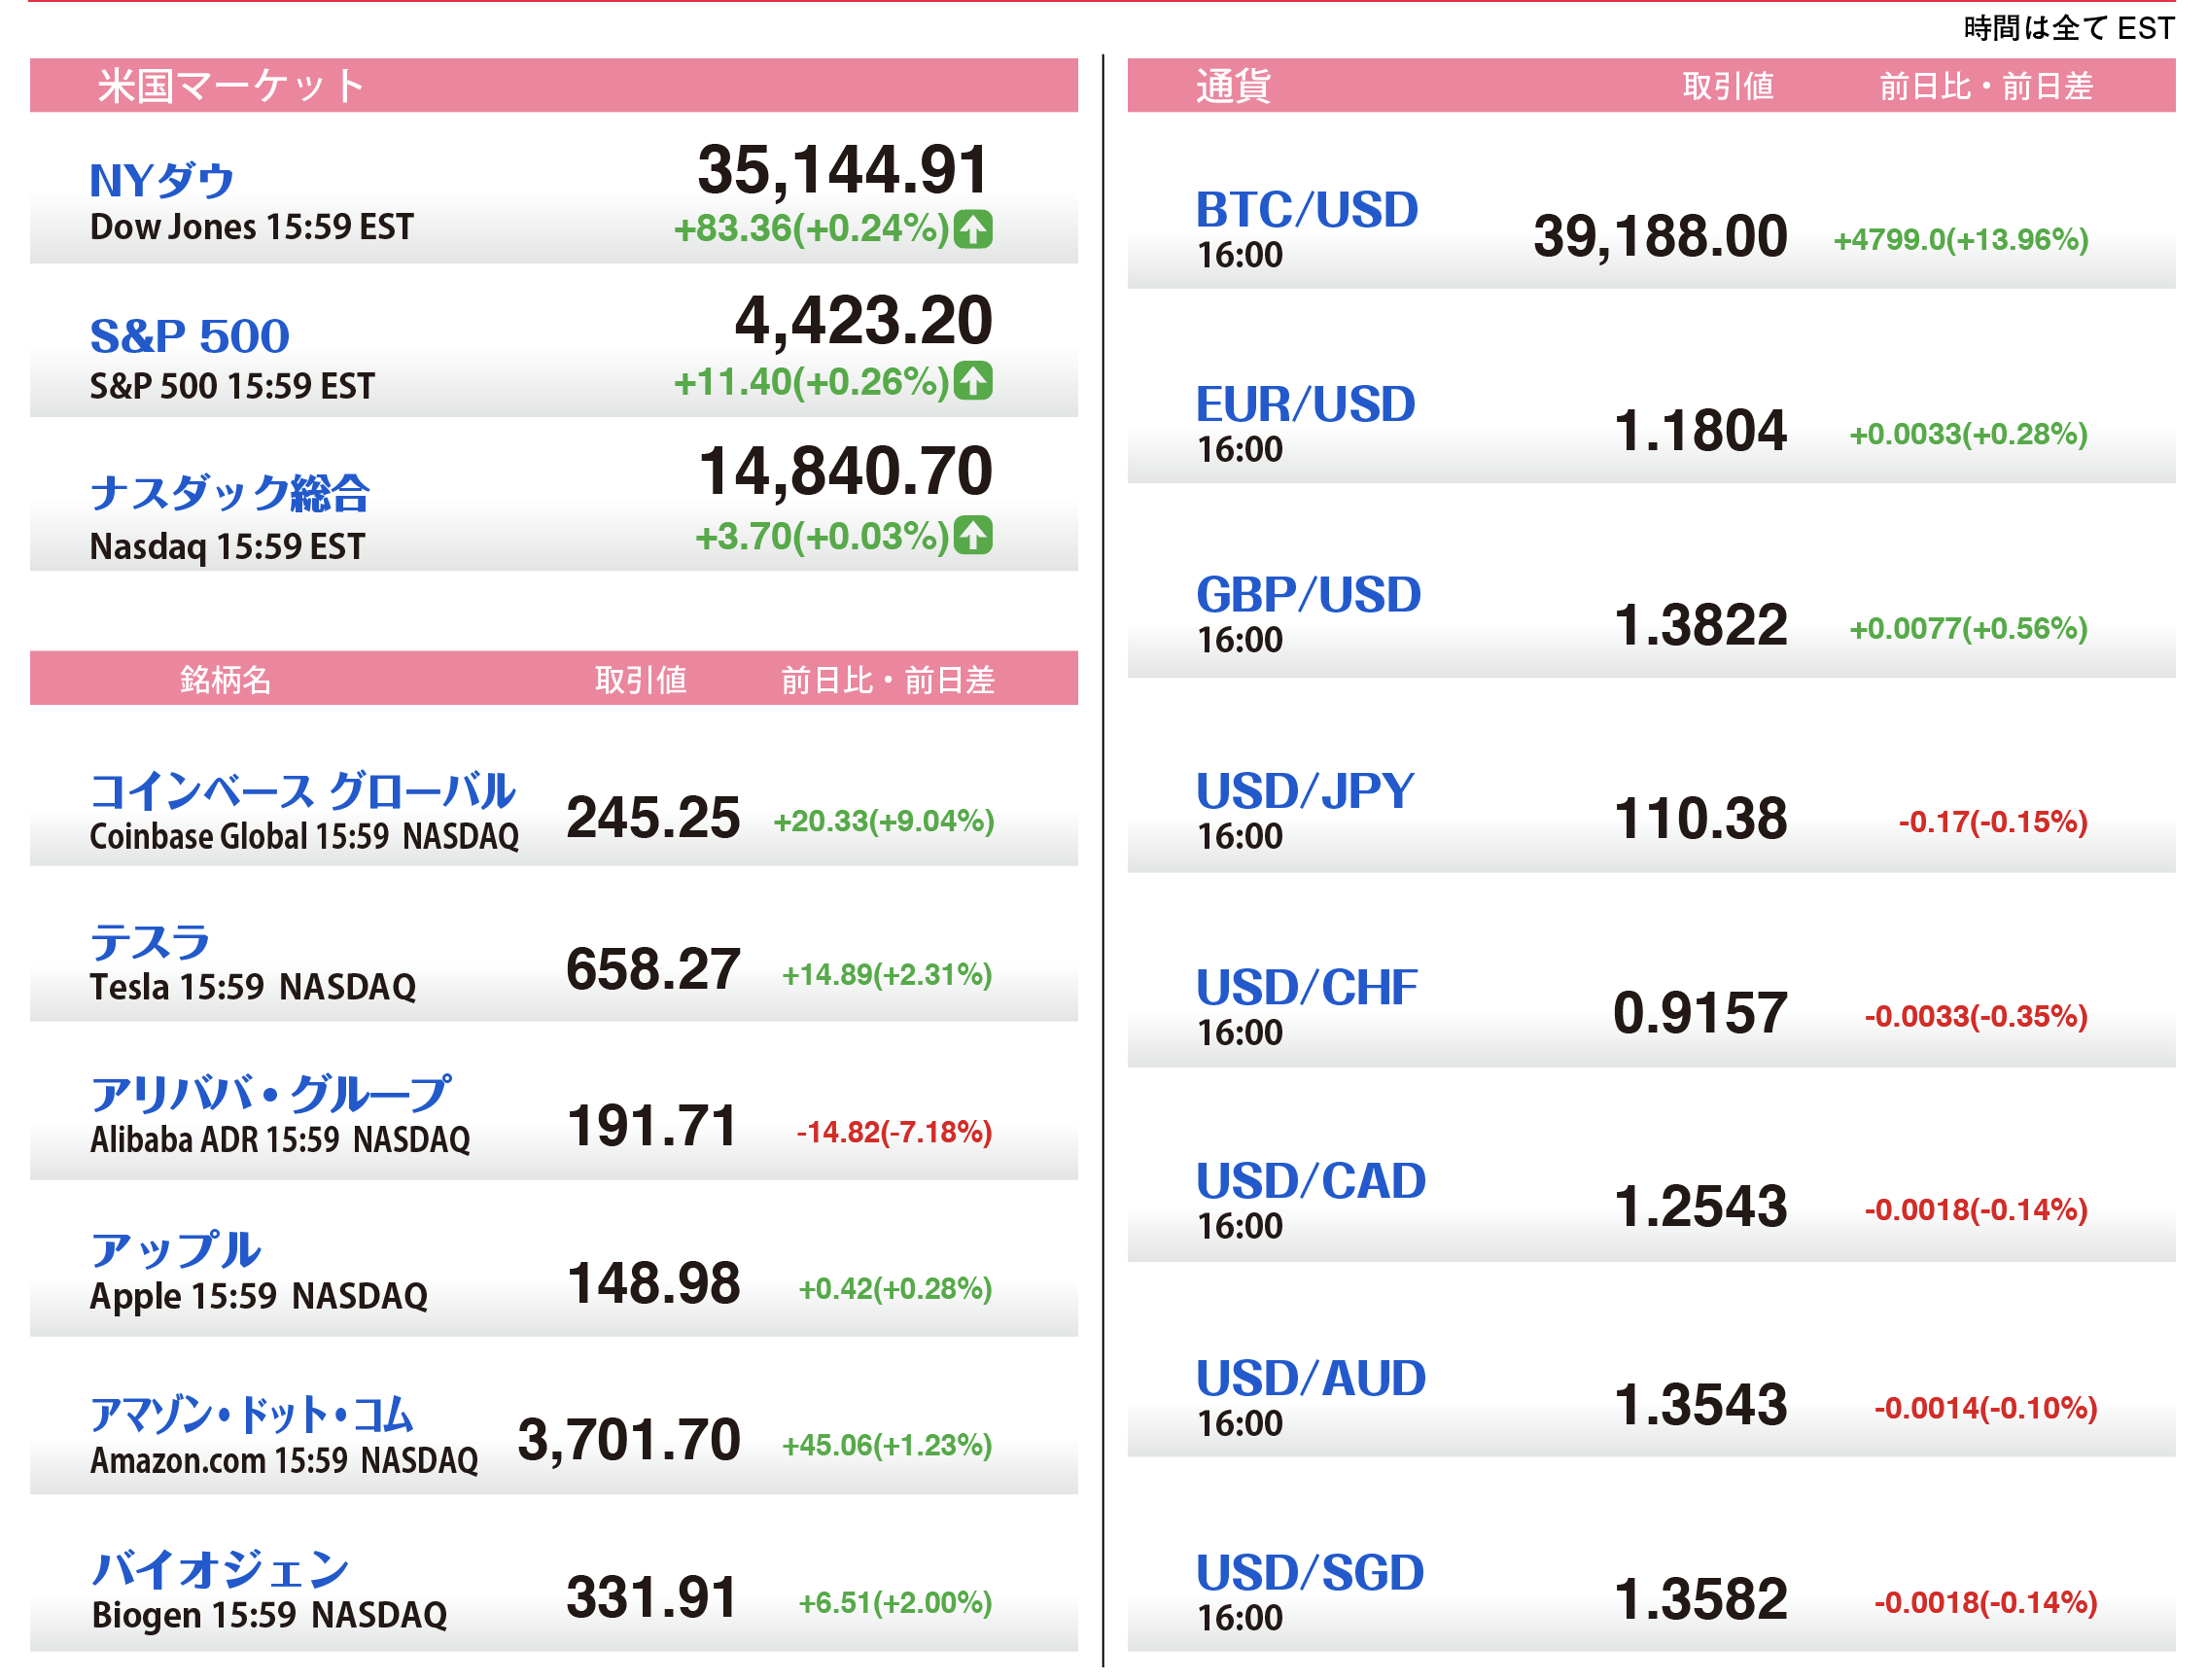The width and height of the screenshot is (2207, 1680).
Task: Select the アップル stock link
Action: tap(175, 1250)
